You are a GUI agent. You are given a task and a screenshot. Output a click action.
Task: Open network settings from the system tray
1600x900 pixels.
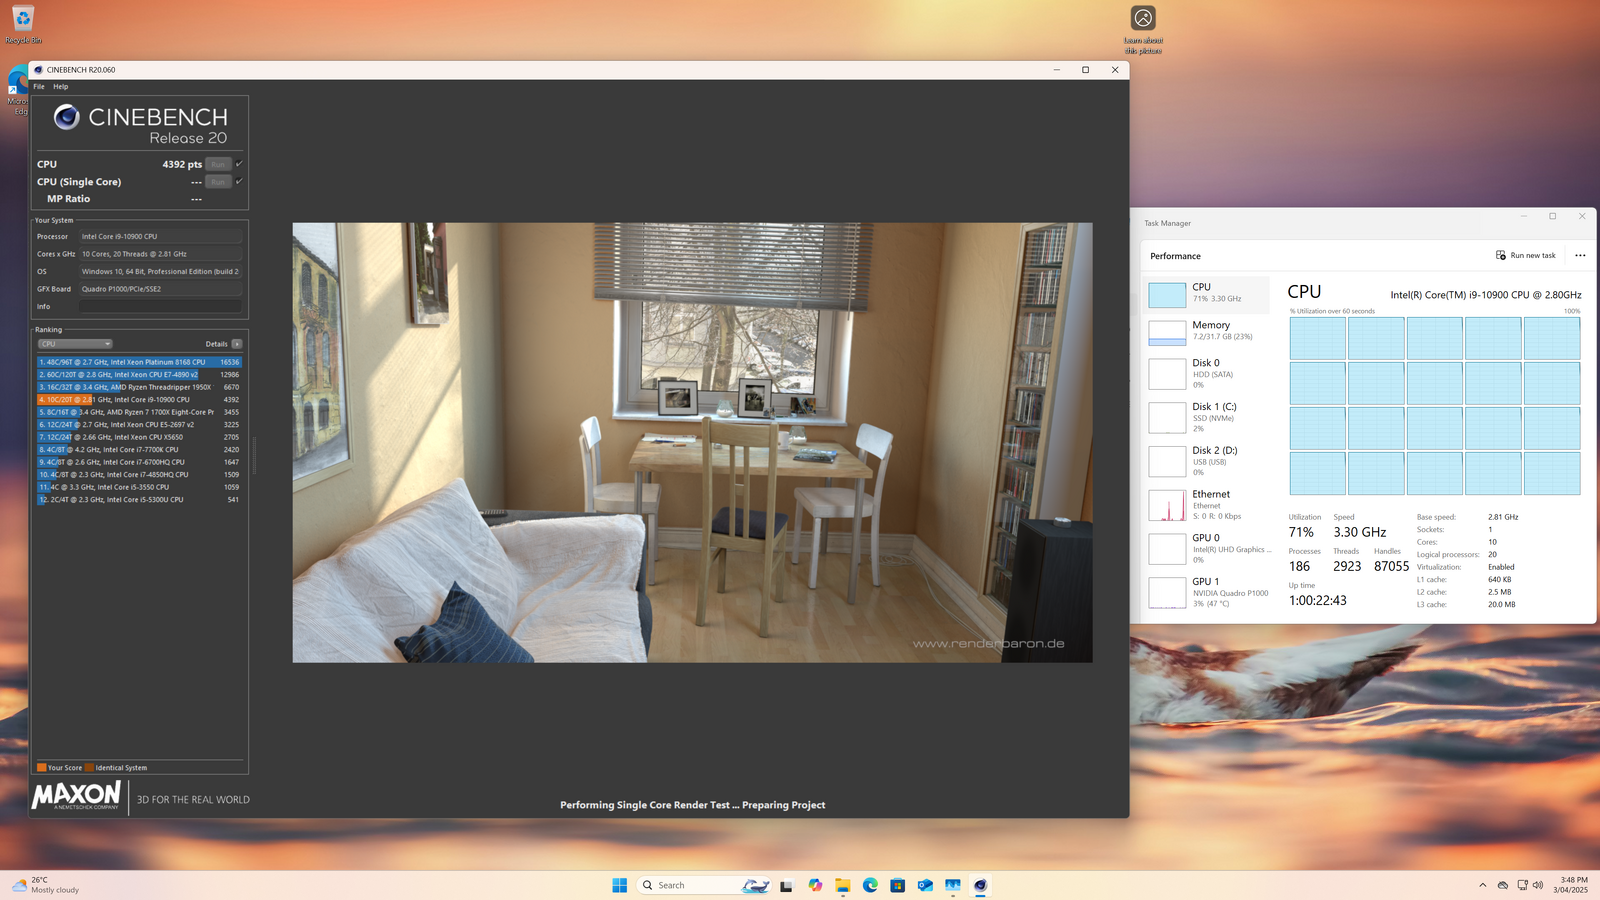[1522, 885]
